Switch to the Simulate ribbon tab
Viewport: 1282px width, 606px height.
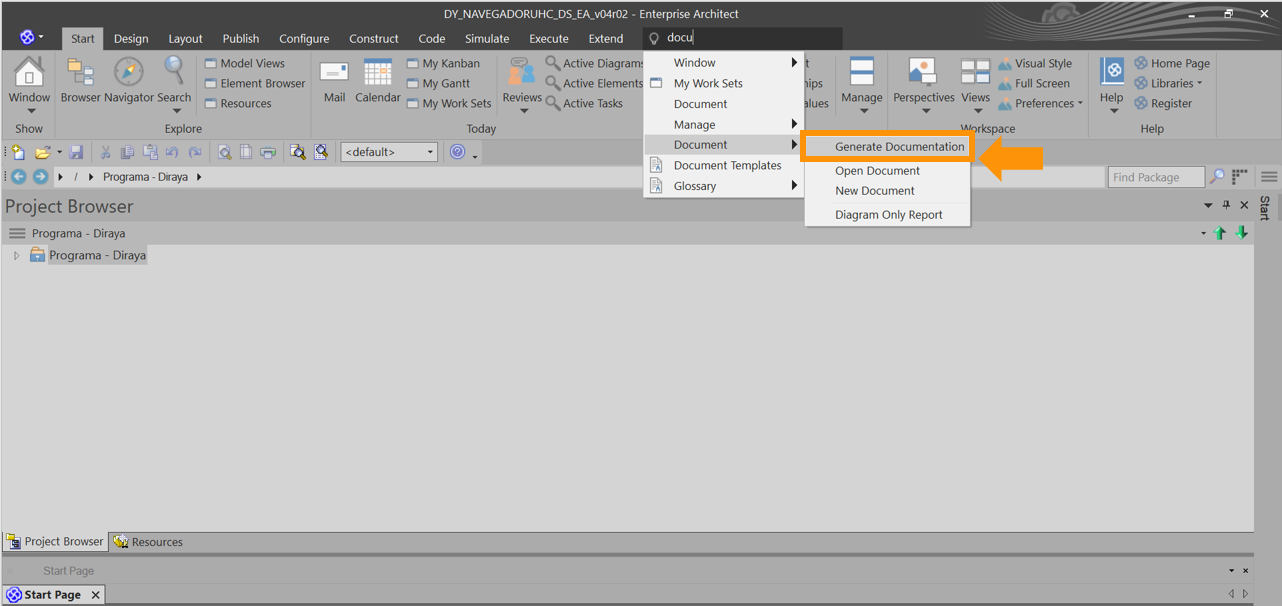click(487, 38)
